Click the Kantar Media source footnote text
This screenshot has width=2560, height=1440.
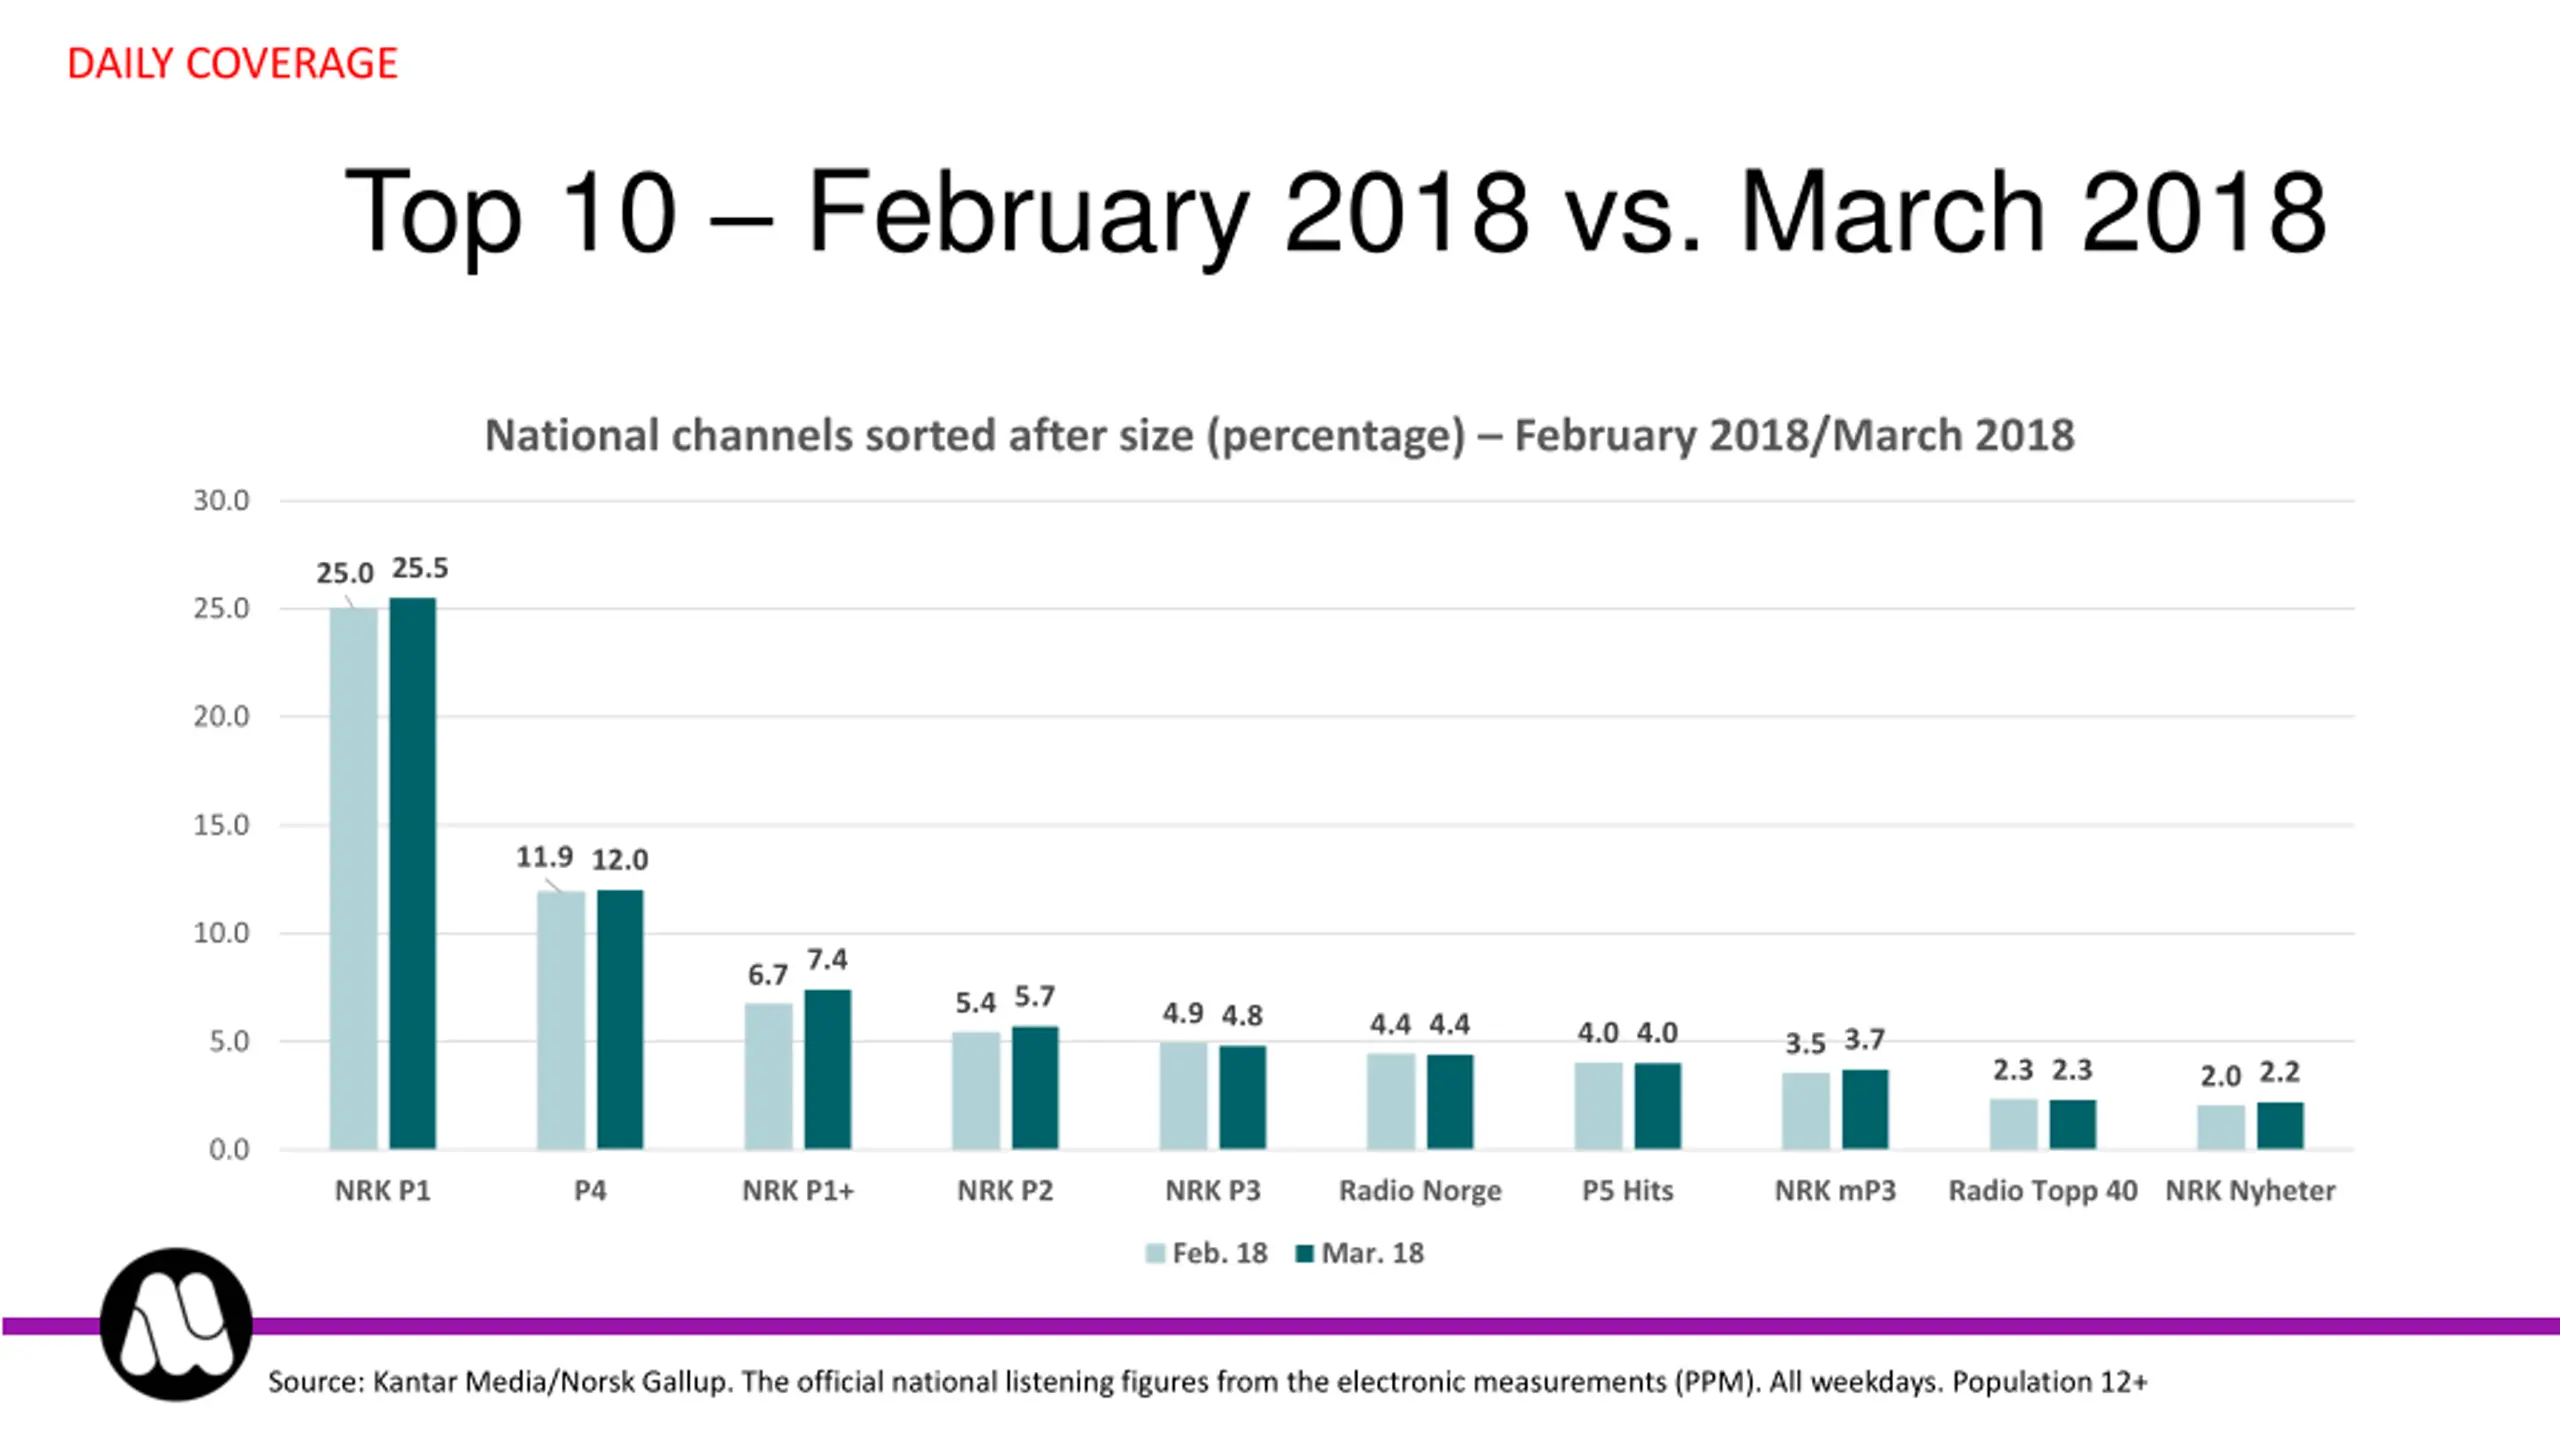(x=1208, y=1382)
